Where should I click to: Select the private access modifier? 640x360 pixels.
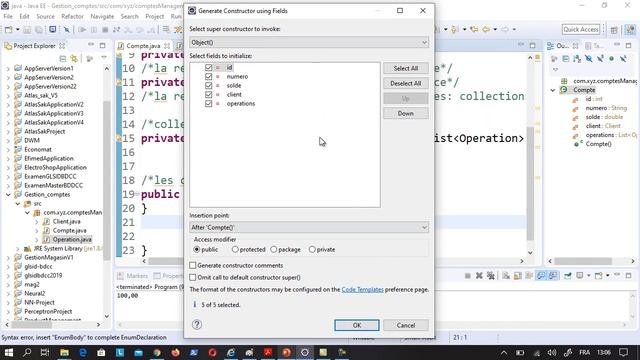click(312, 249)
